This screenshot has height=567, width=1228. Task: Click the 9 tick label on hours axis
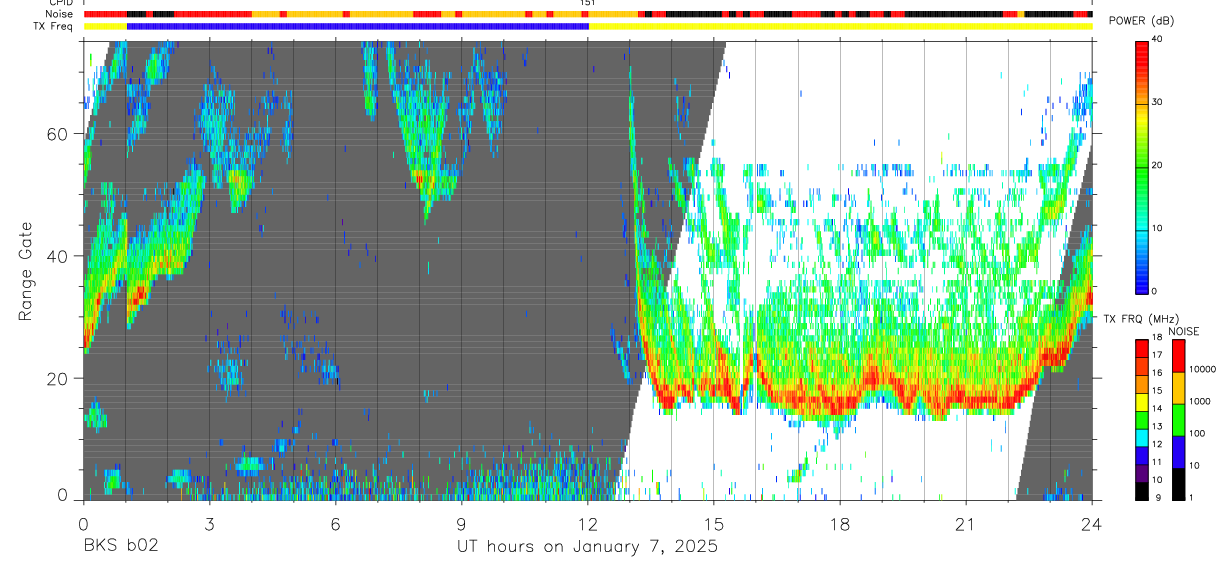point(461,523)
